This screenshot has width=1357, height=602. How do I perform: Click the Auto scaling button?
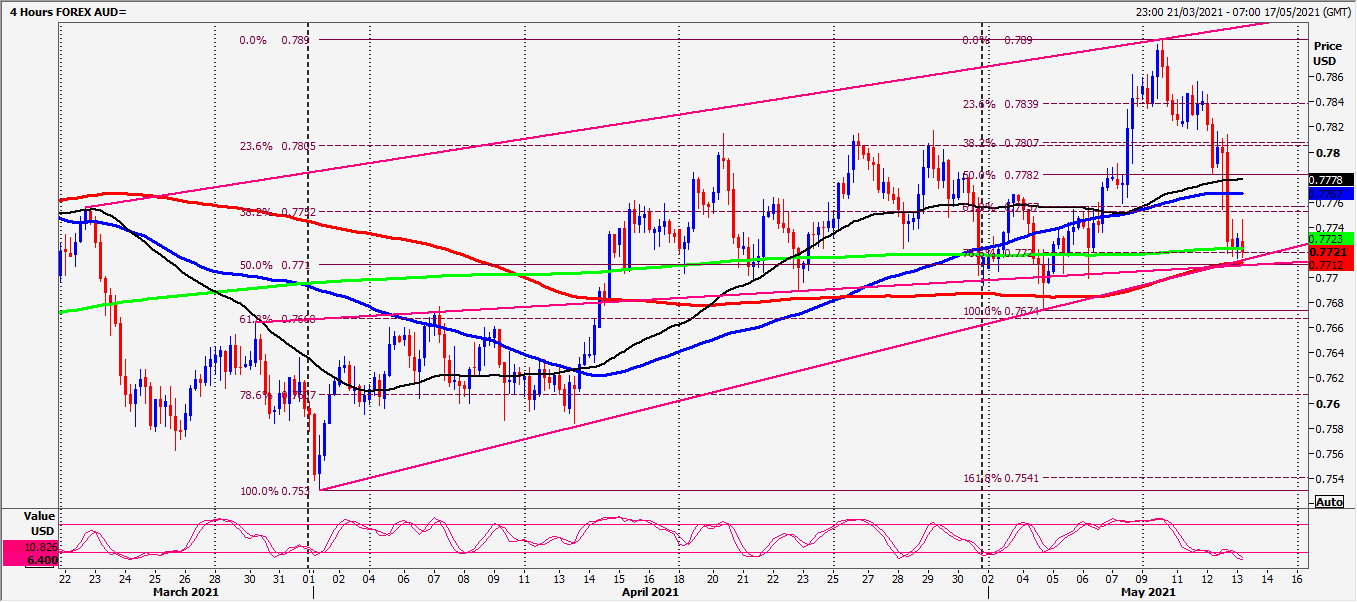pos(1329,502)
